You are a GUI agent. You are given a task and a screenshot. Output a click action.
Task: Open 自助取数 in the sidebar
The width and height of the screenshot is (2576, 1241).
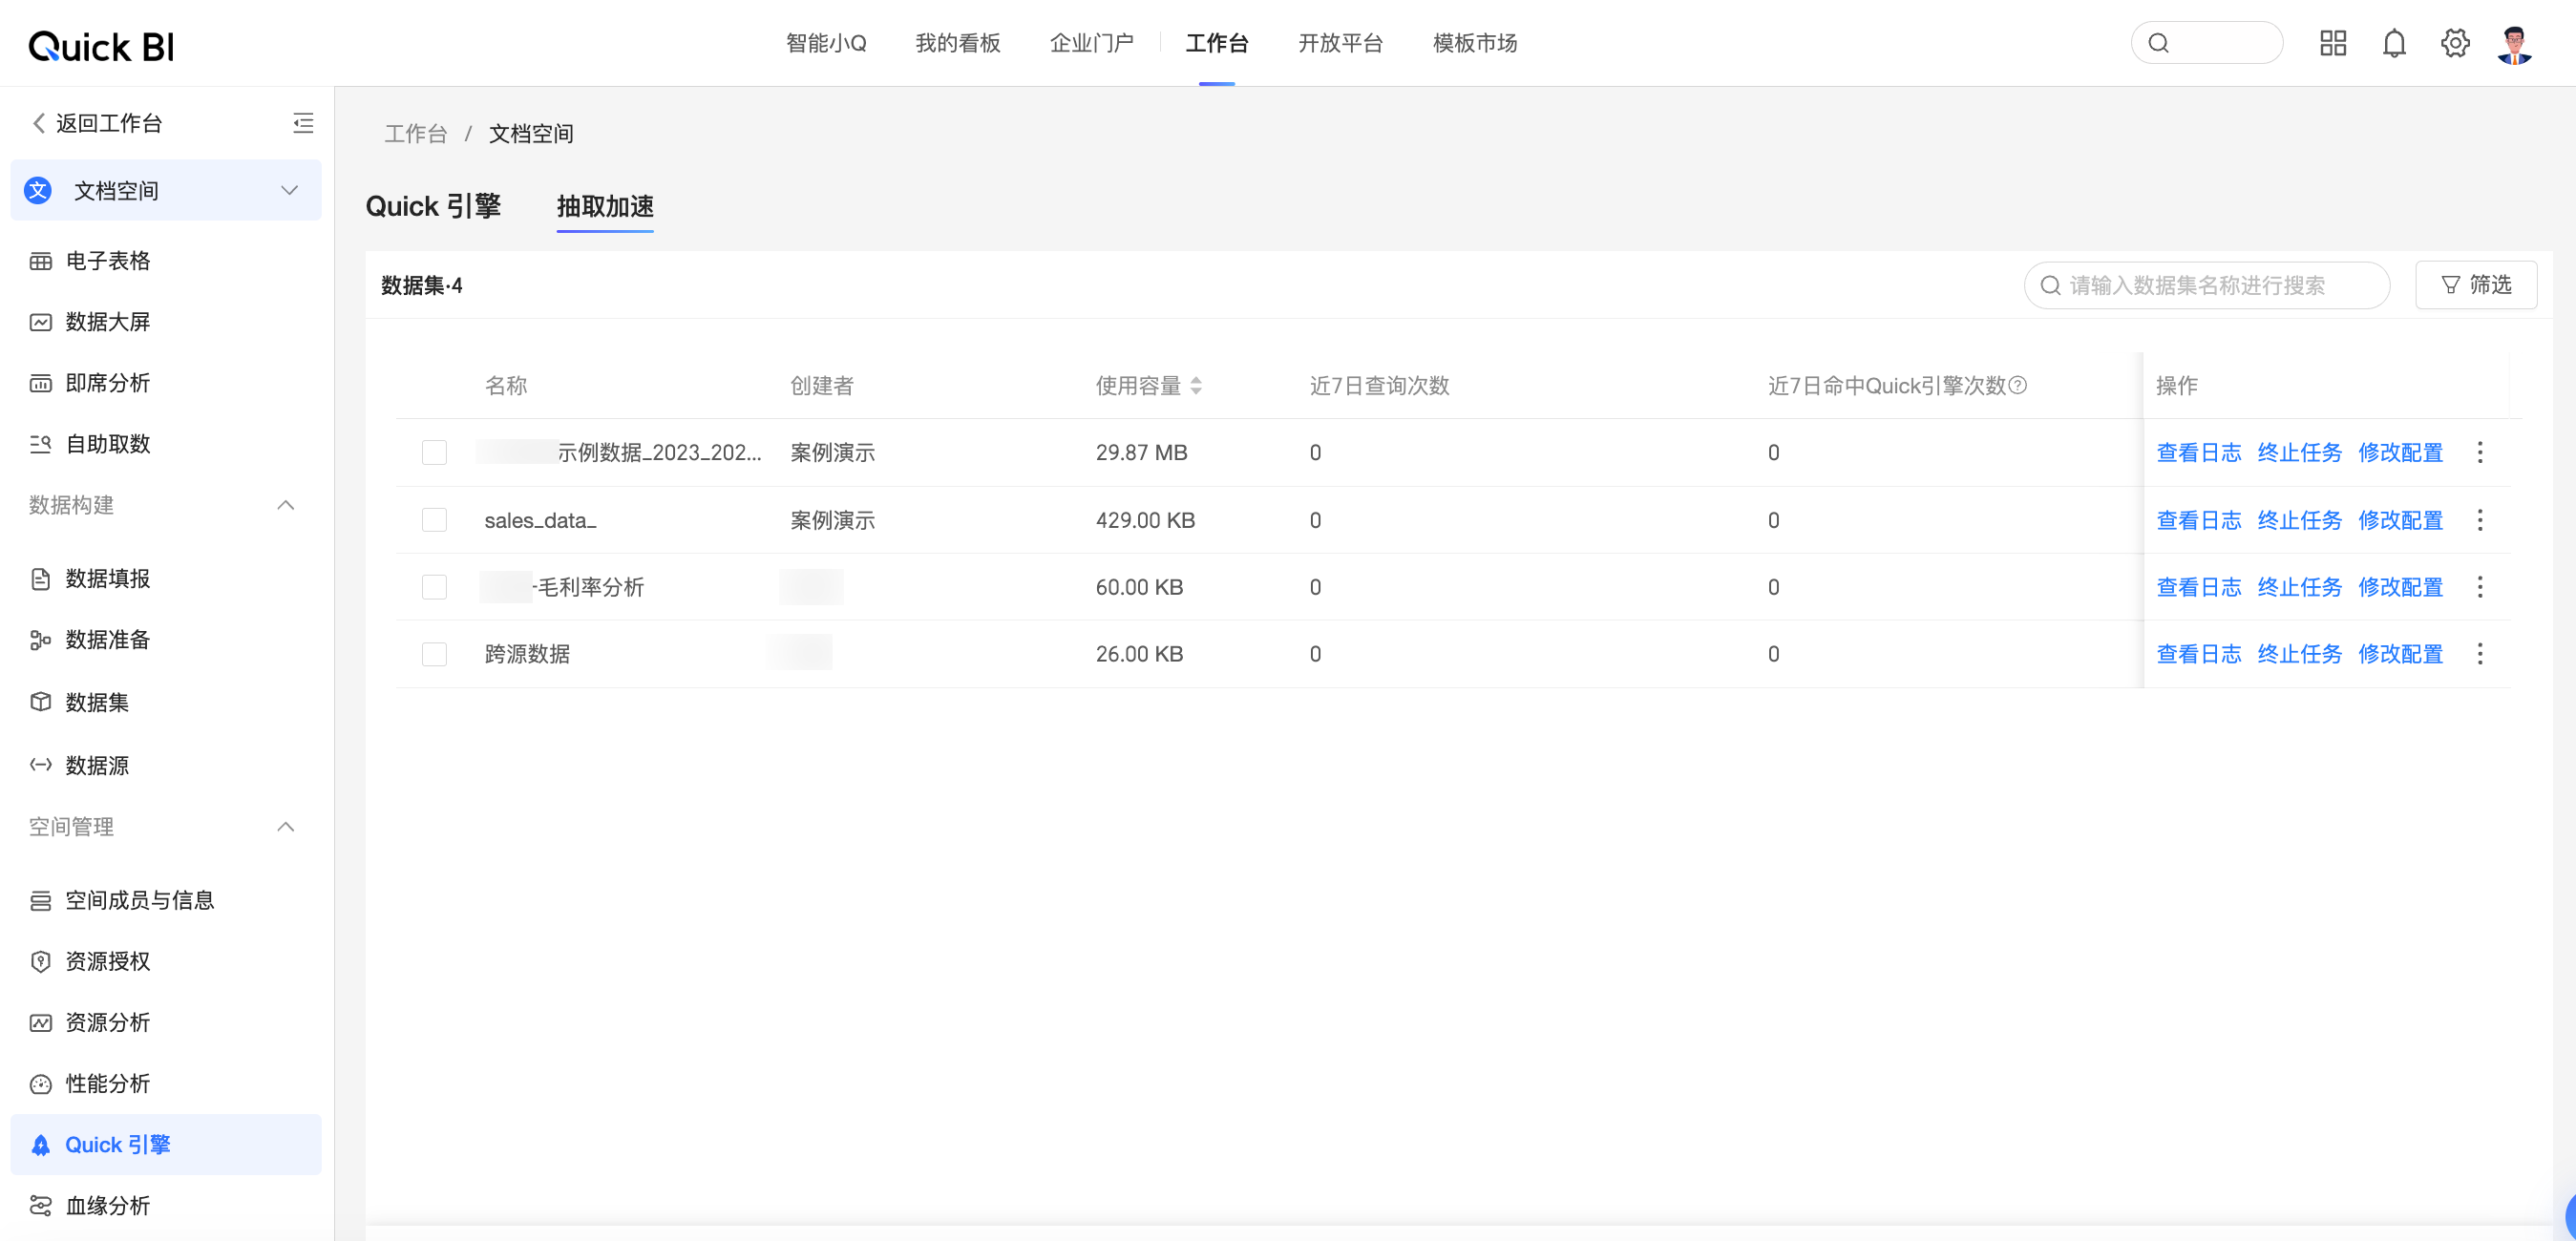pyautogui.click(x=166, y=444)
